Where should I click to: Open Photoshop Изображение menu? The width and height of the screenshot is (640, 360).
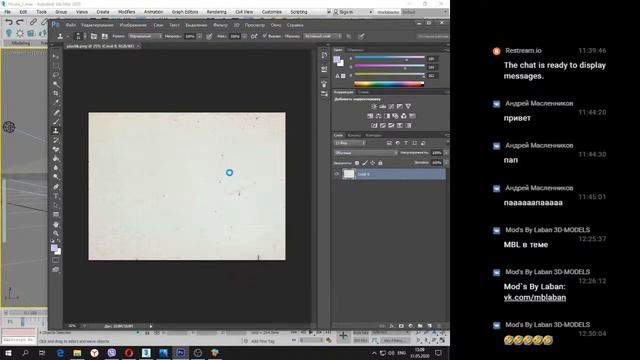tap(133, 25)
